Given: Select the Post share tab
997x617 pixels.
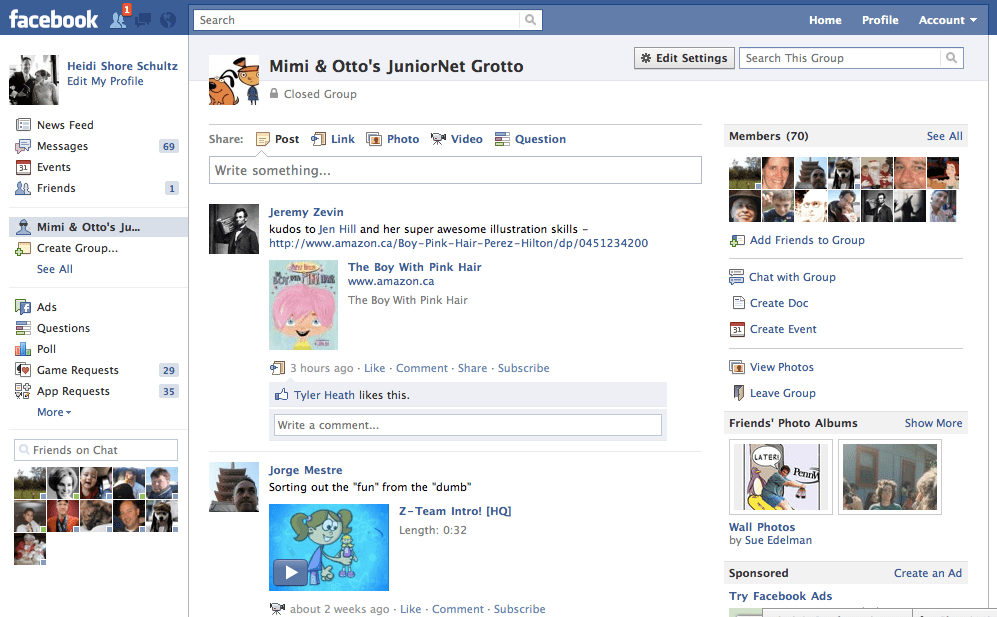Looking at the screenshot, I should point(277,139).
